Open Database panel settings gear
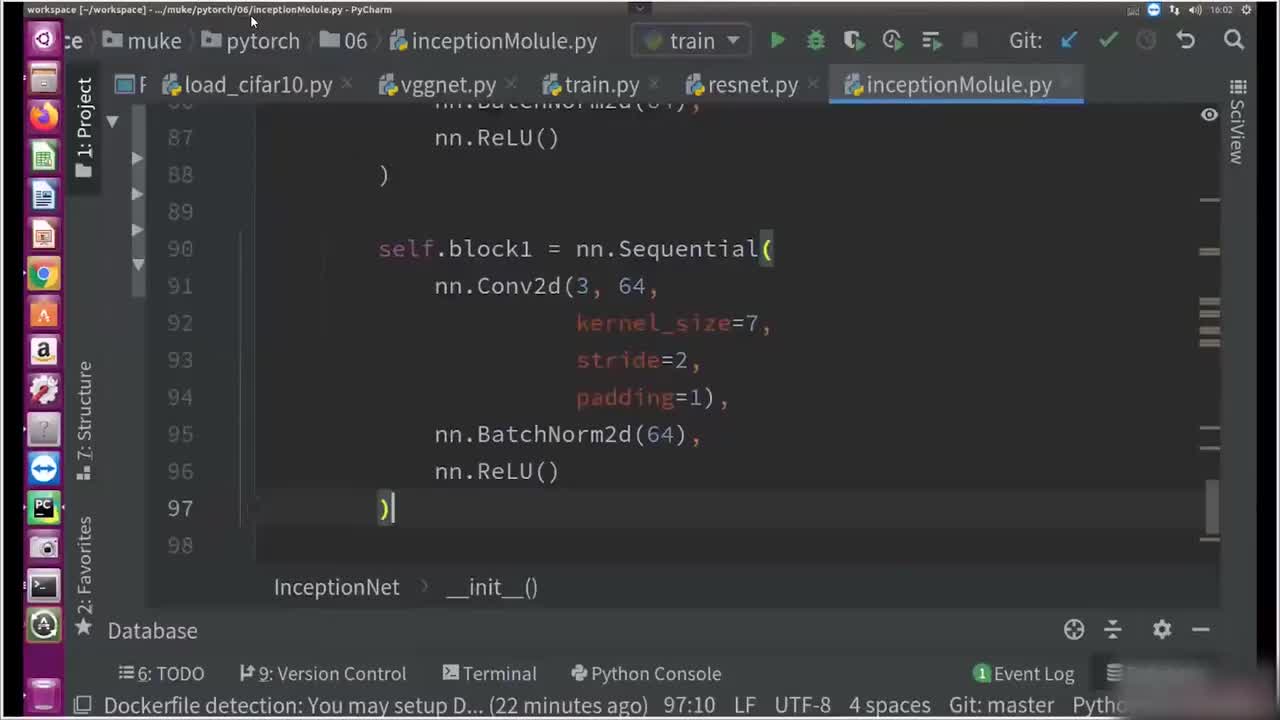 click(1162, 629)
